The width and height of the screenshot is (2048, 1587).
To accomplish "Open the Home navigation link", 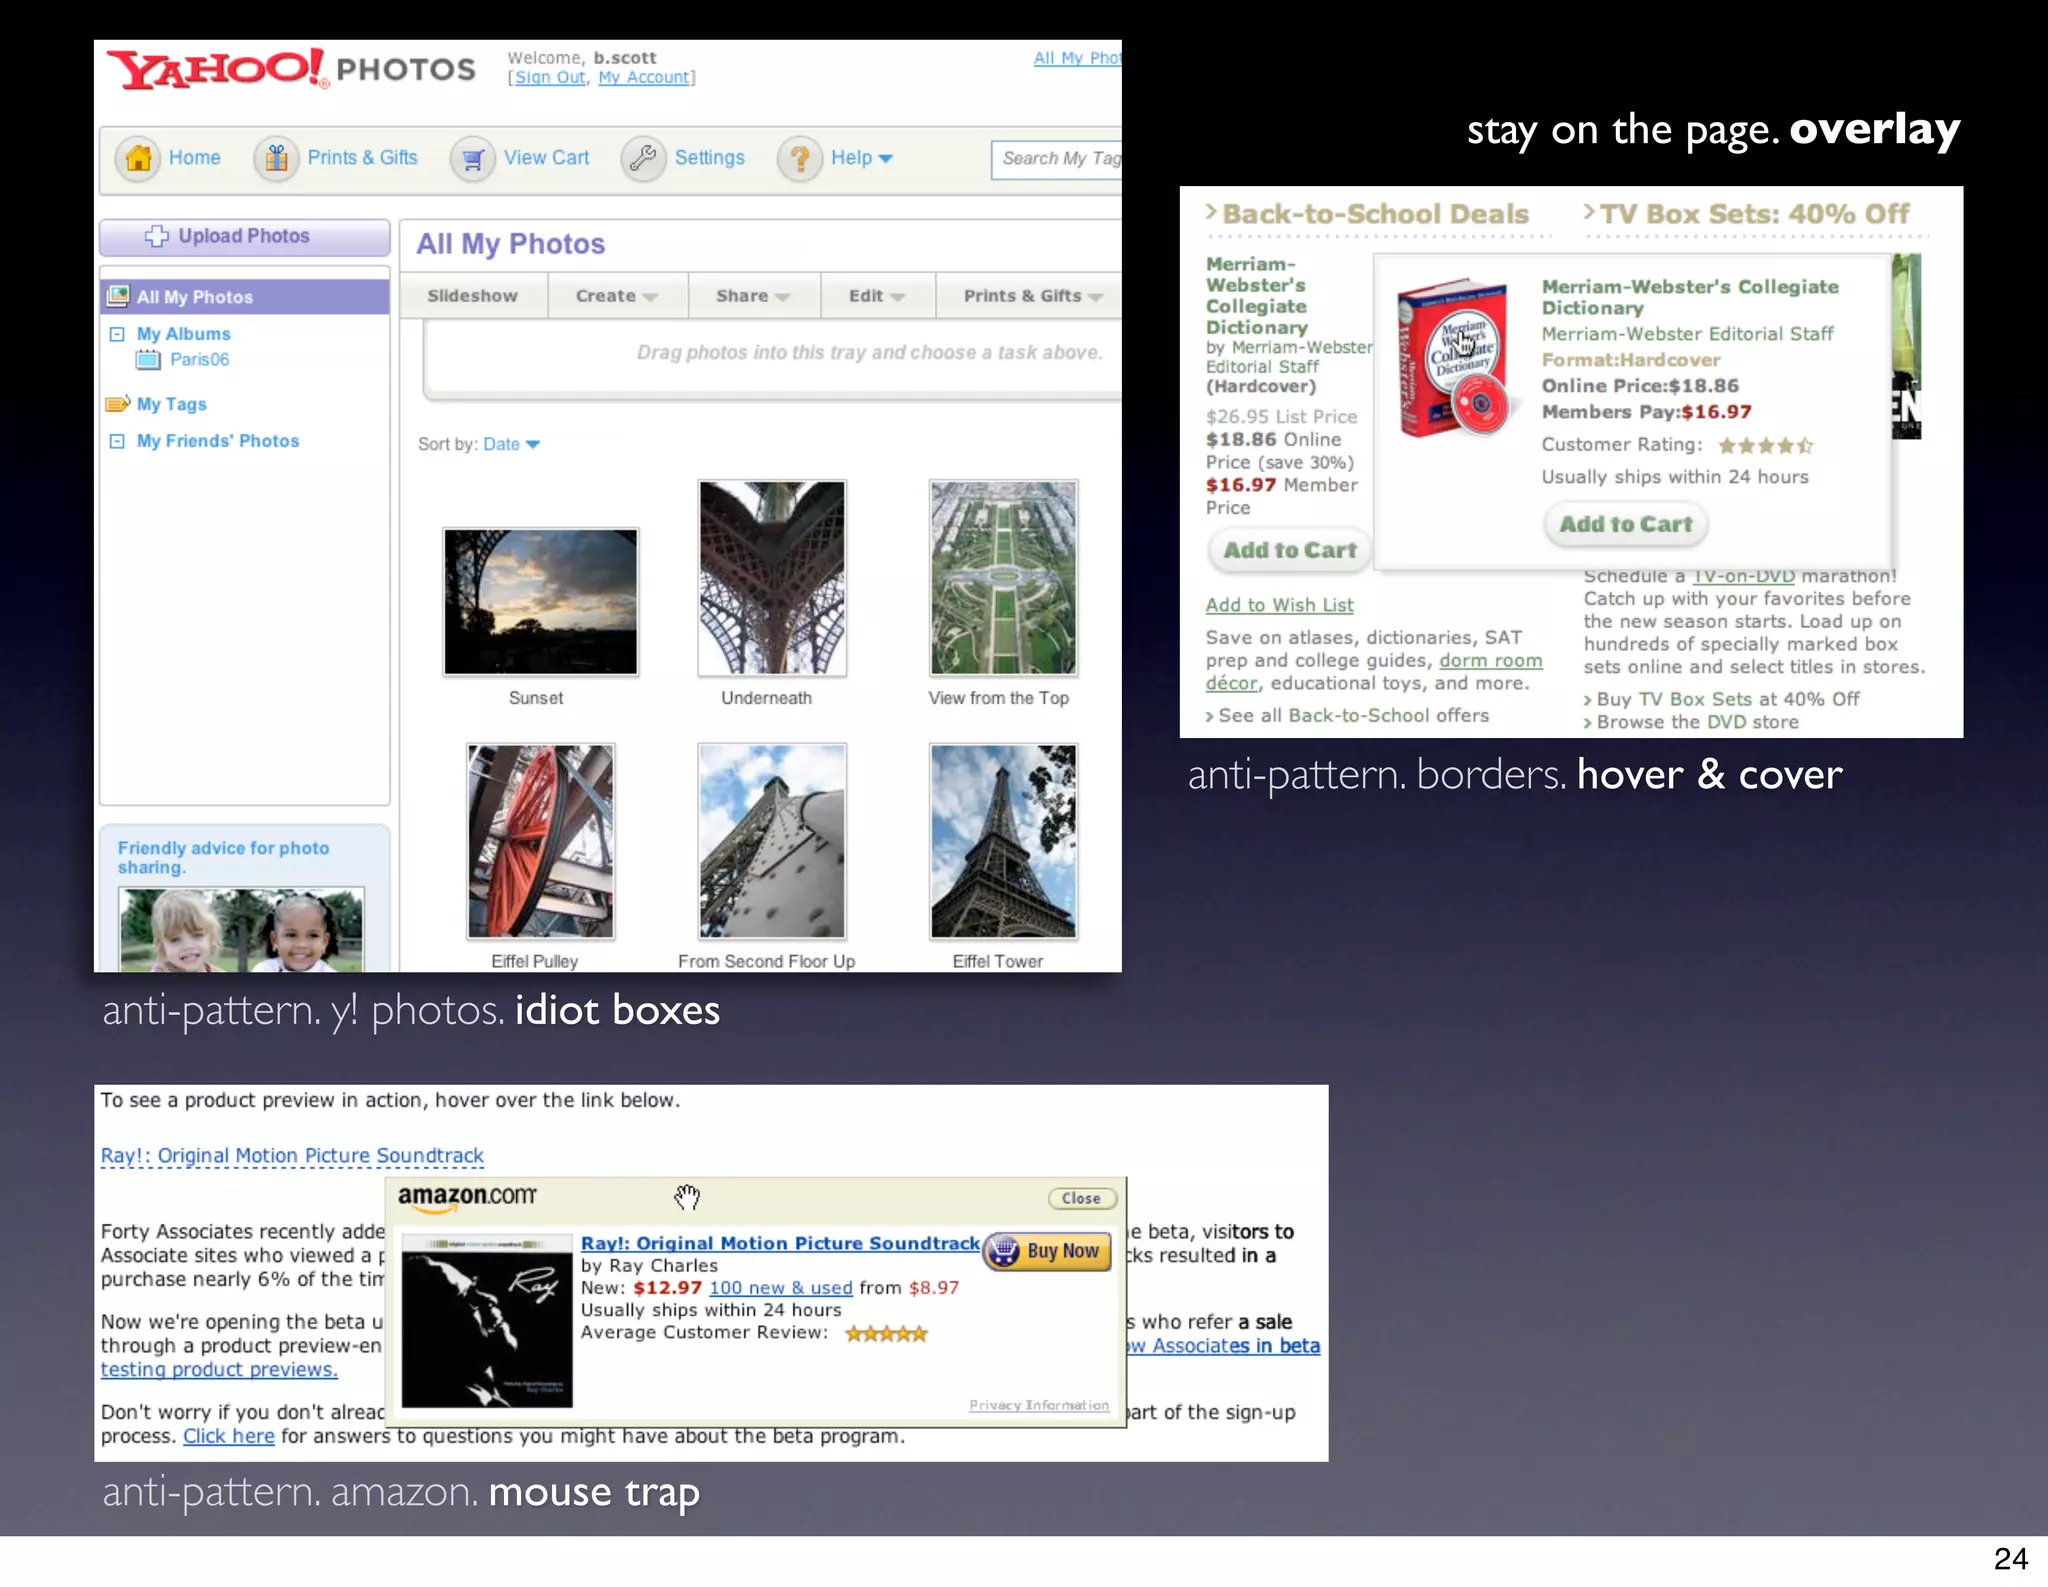I will coord(194,157).
